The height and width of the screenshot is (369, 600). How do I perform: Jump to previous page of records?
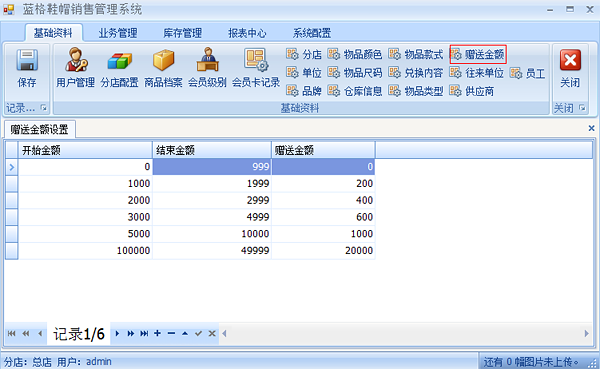(x=26, y=333)
